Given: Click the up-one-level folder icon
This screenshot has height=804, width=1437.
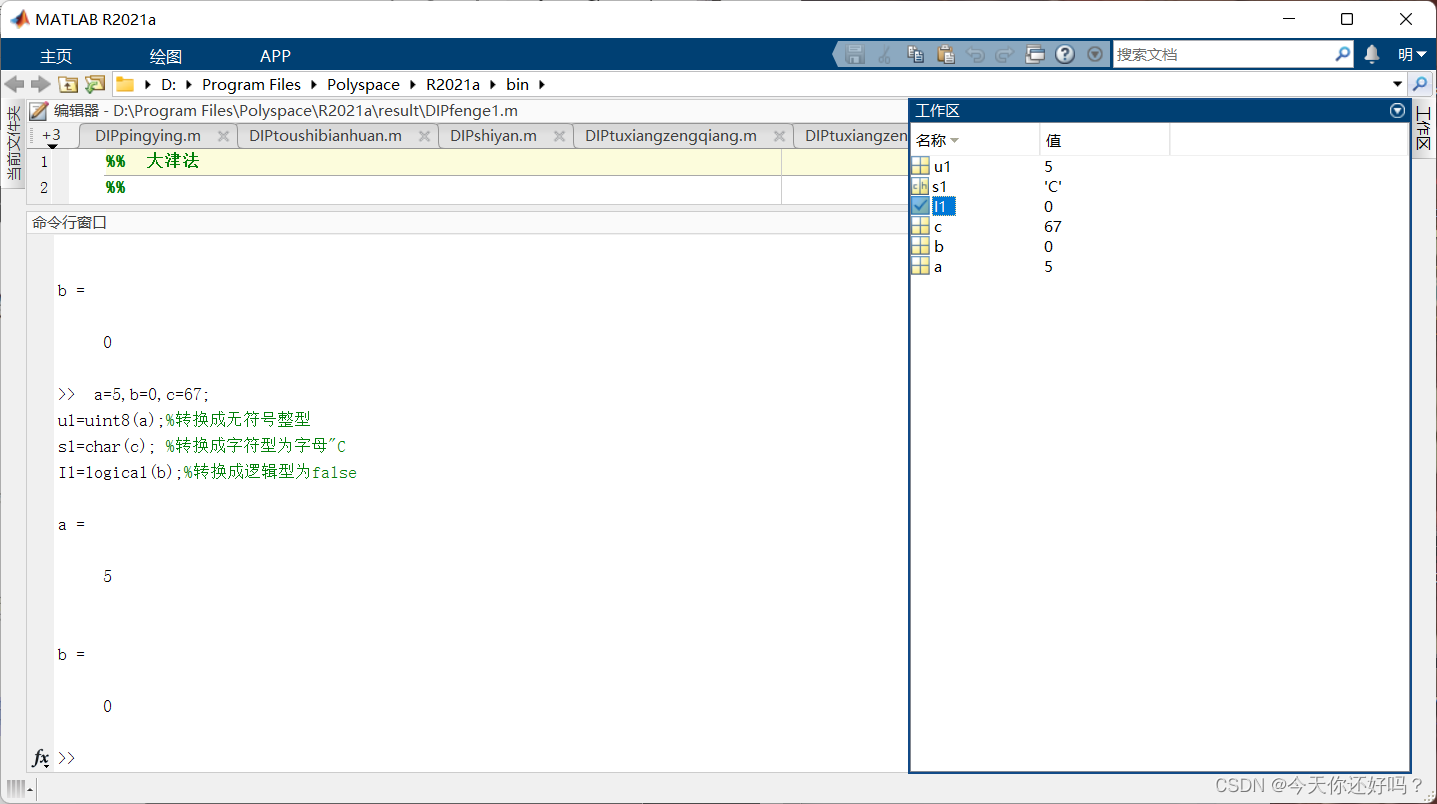Looking at the screenshot, I should pyautogui.click(x=67, y=84).
